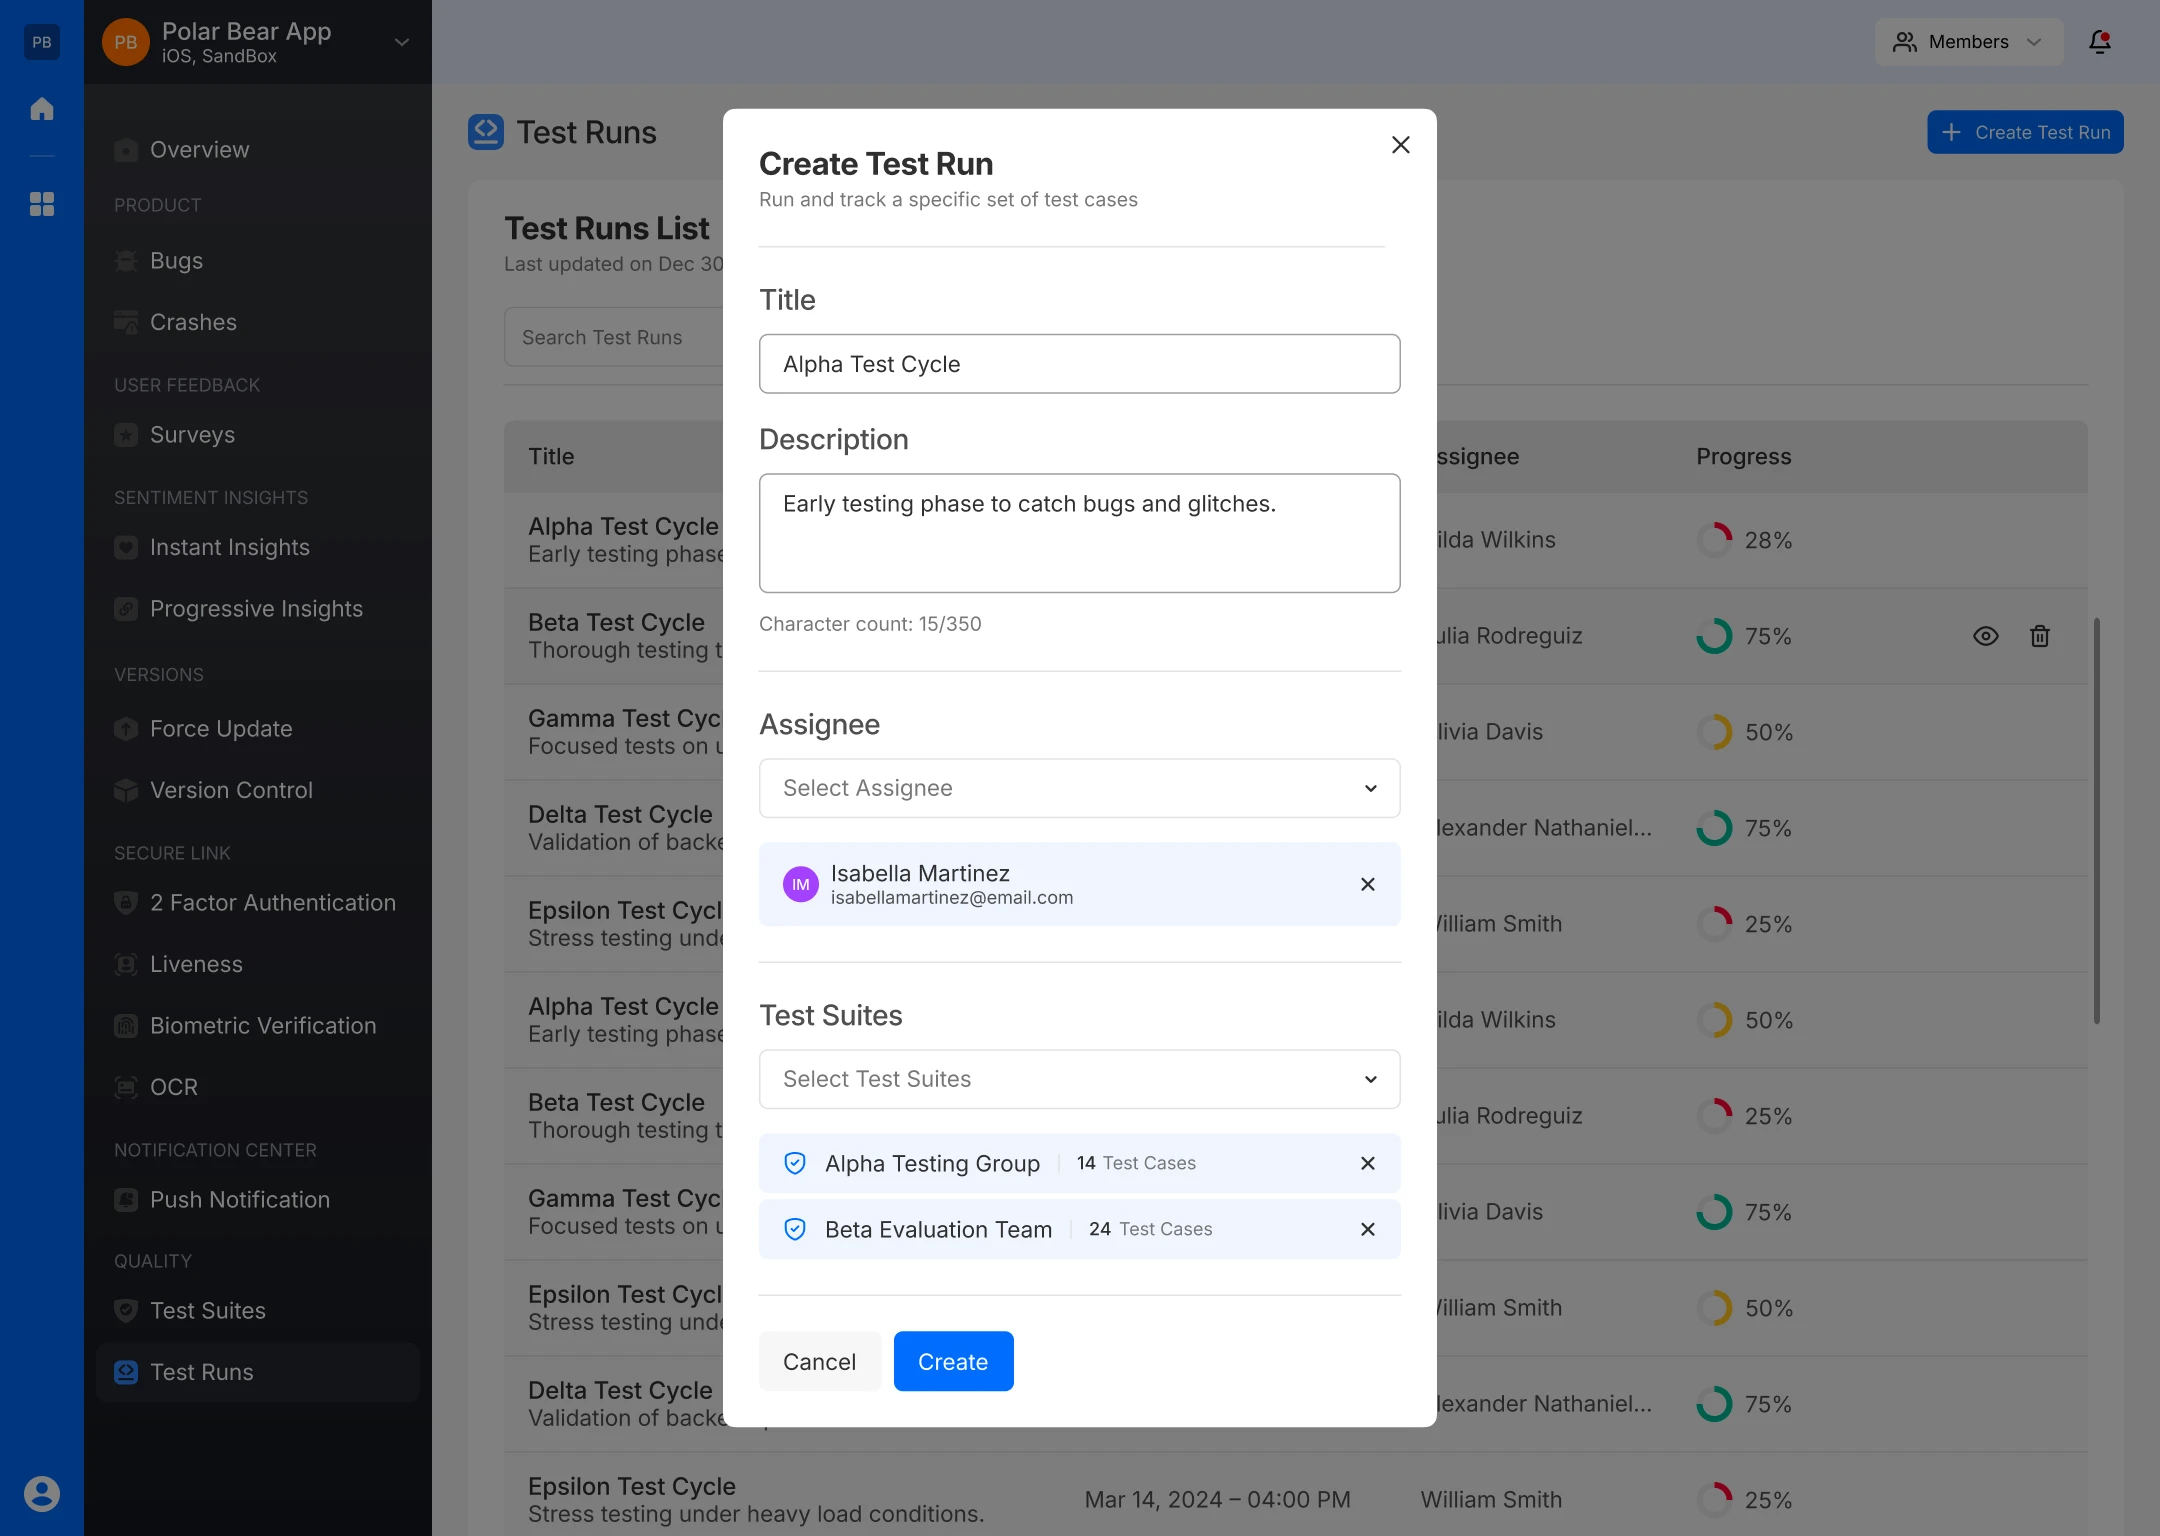Click the 28% progress ring for Alpha Test Cycle
2160x1536 pixels.
1714,540
